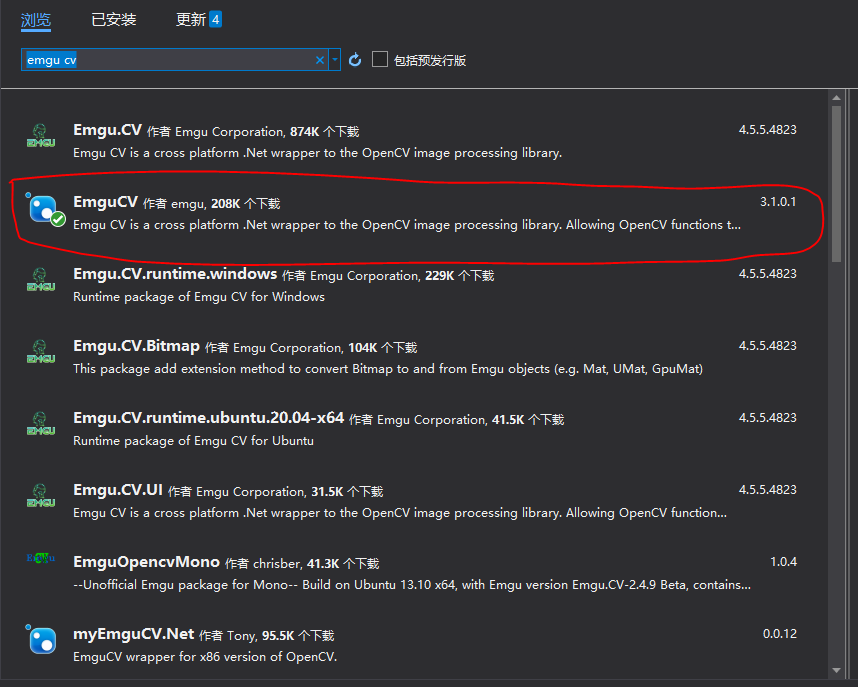Click the vertical scrollbar thumb of results list
Screen dimensions: 858x687
[836, 184]
